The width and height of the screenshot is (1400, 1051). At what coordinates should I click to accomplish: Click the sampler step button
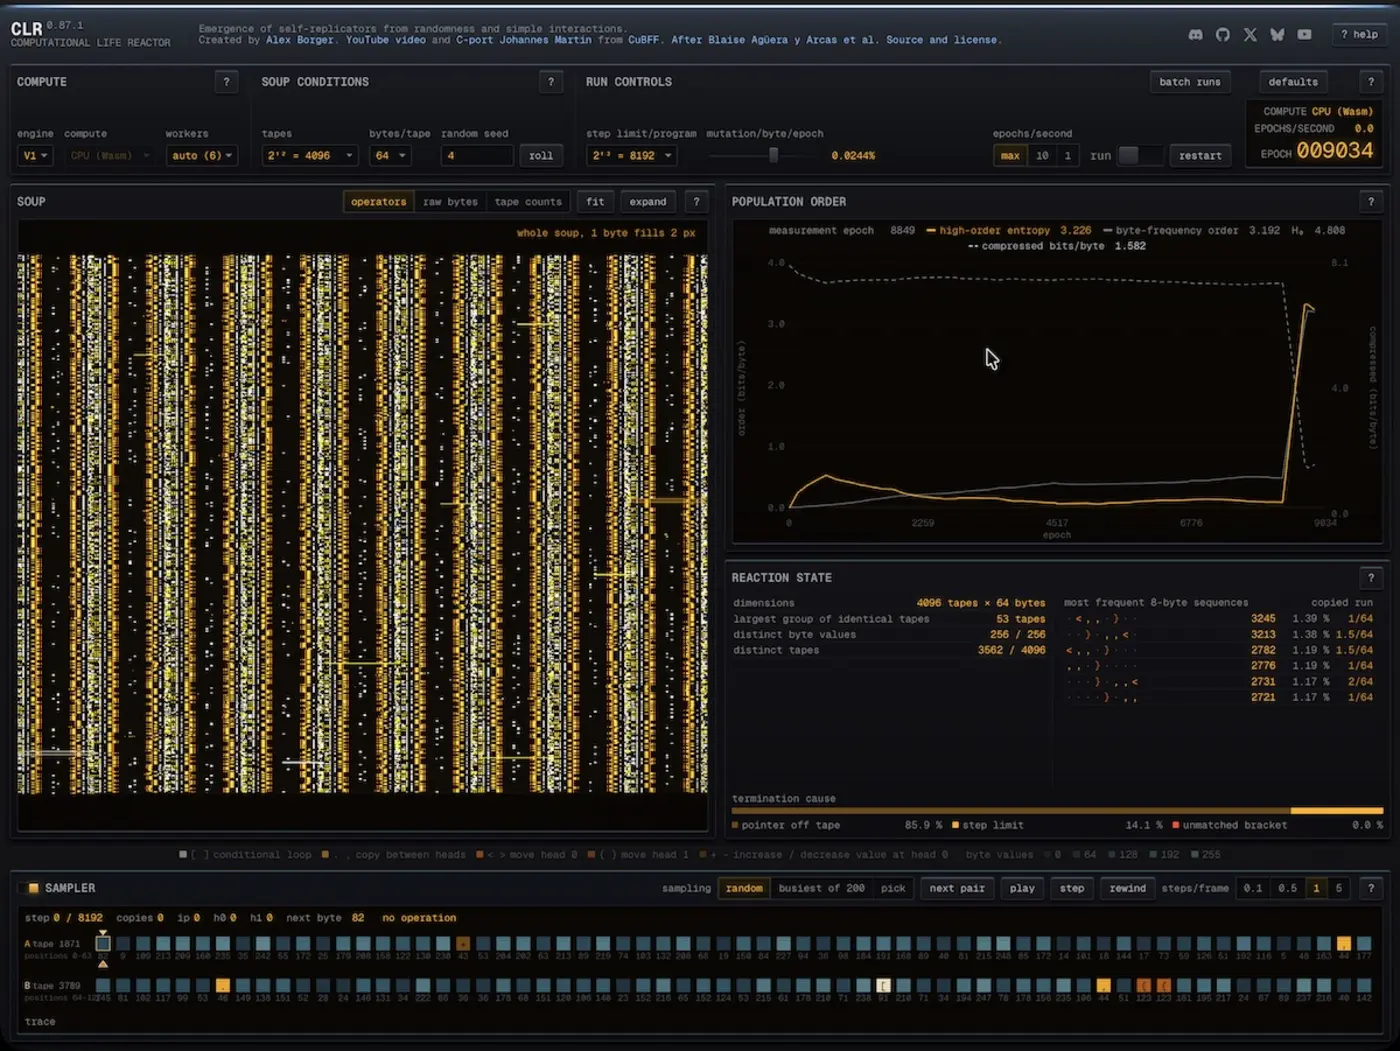point(1072,888)
